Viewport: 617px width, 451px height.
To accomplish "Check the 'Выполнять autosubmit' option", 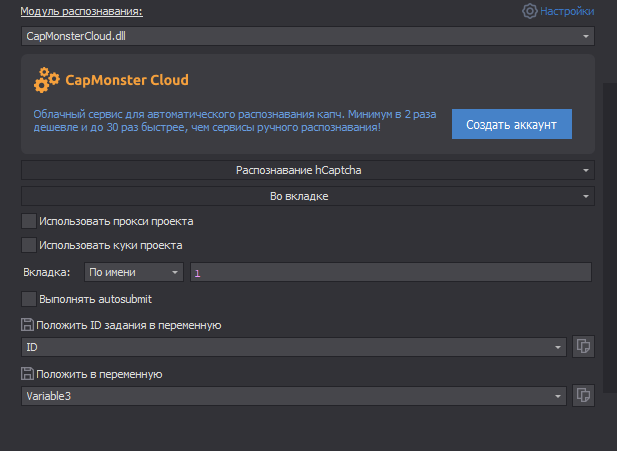I will 29,298.
